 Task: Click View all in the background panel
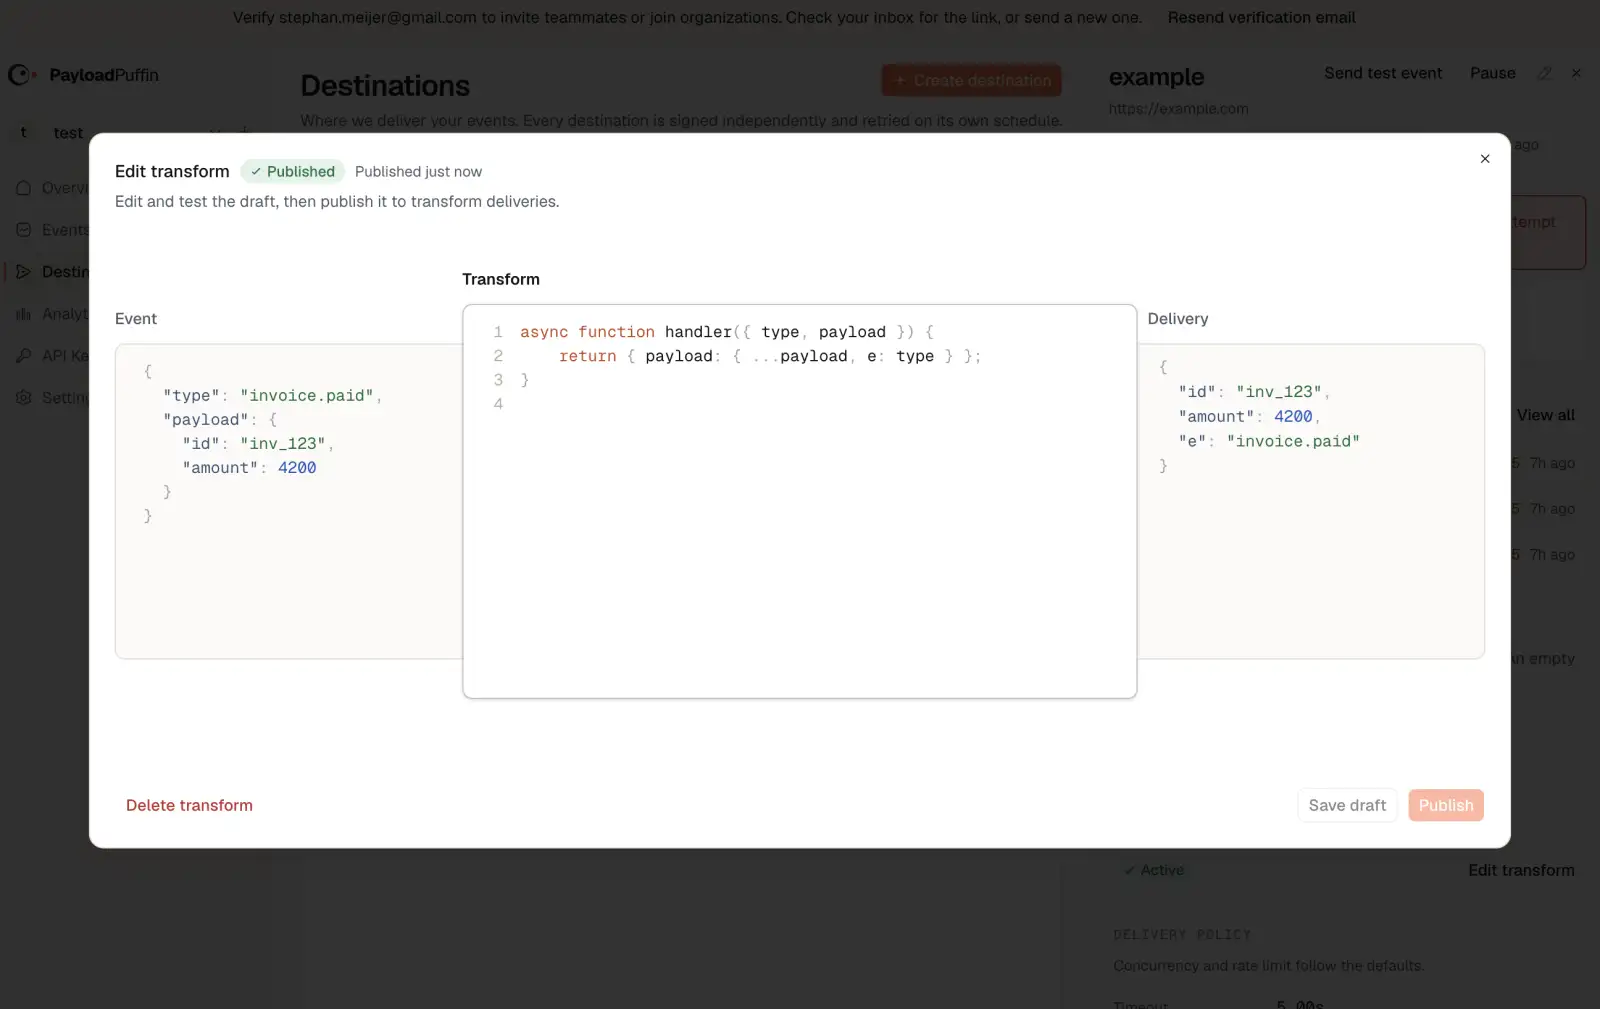[1545, 415]
